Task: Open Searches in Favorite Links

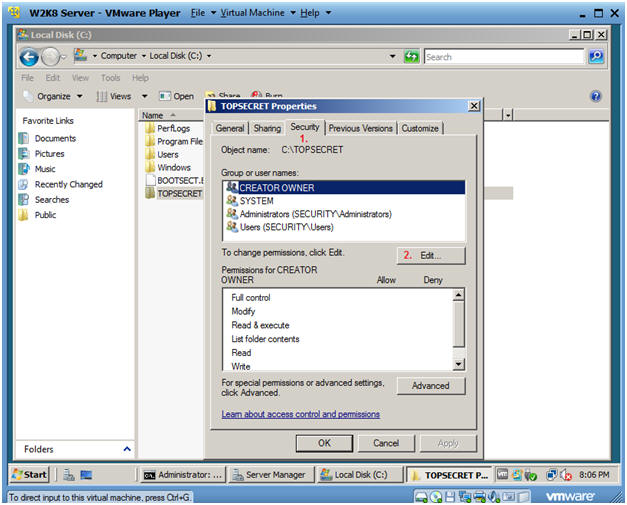Action: coord(52,200)
